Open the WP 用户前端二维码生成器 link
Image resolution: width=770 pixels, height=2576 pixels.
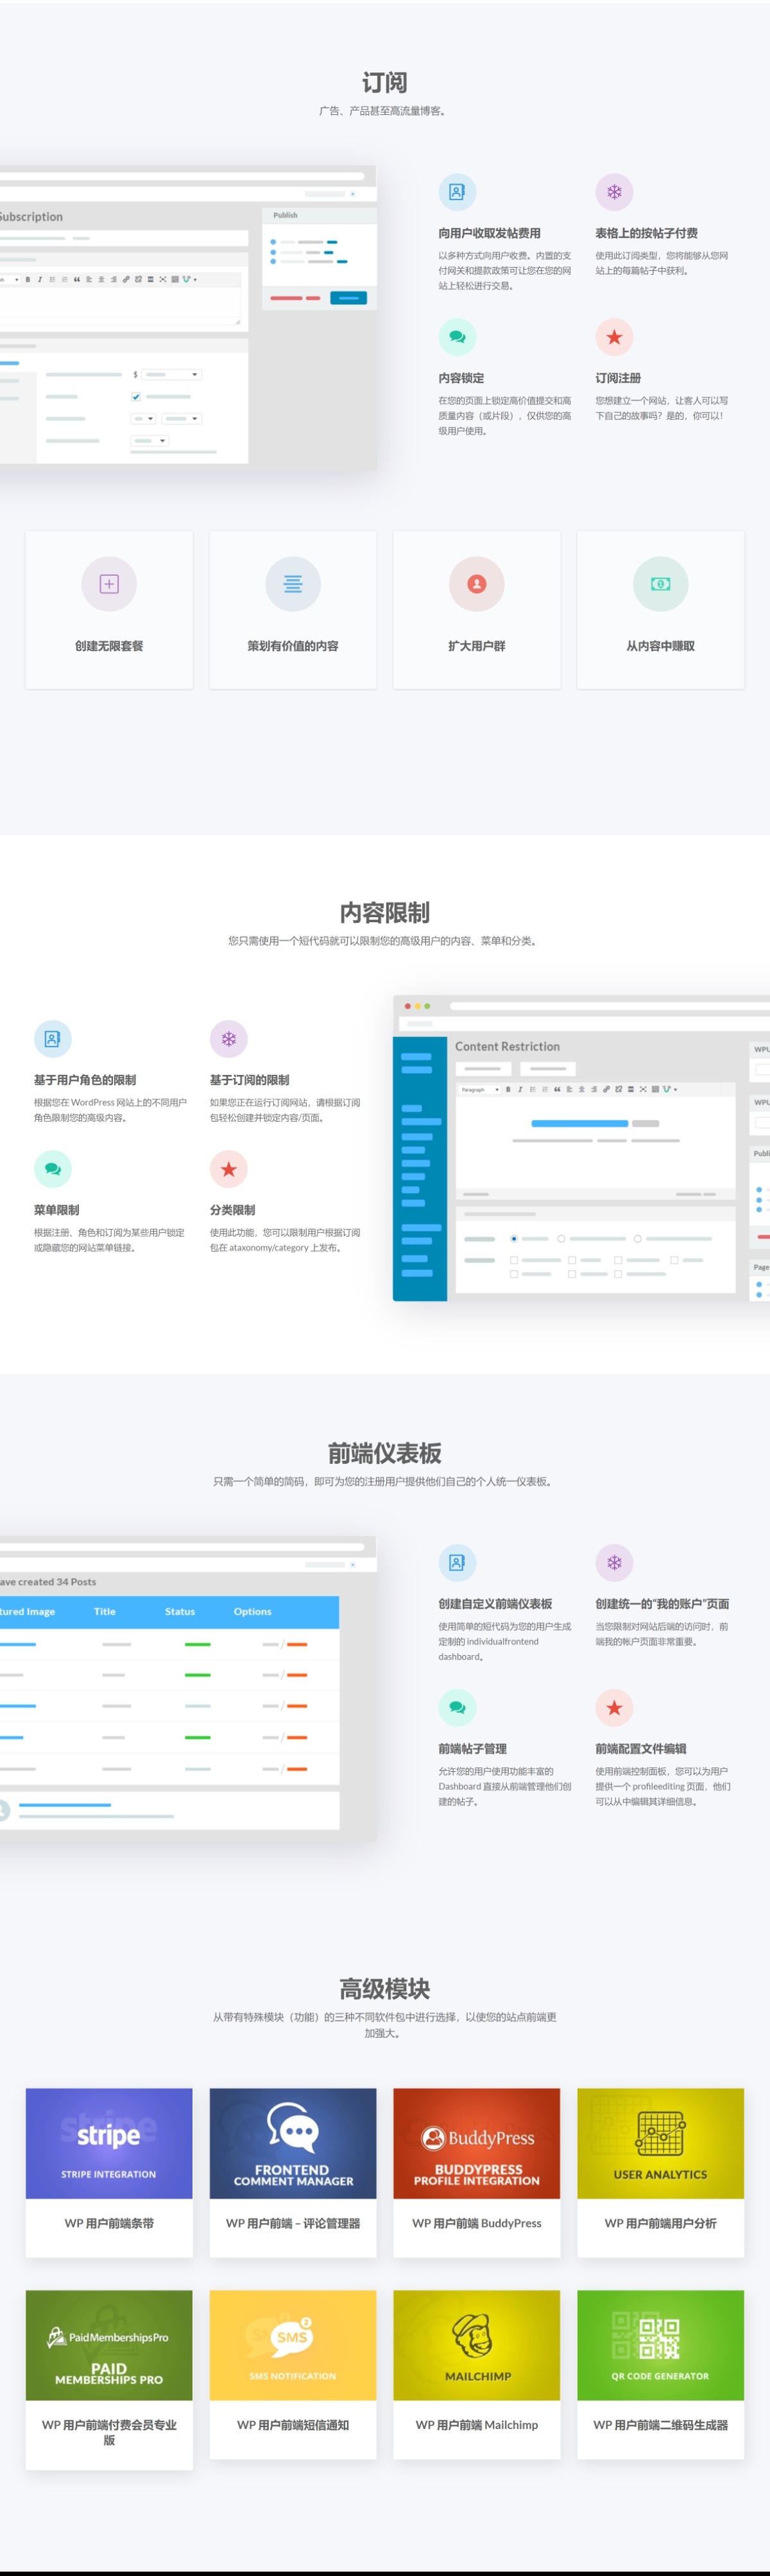click(x=661, y=2425)
